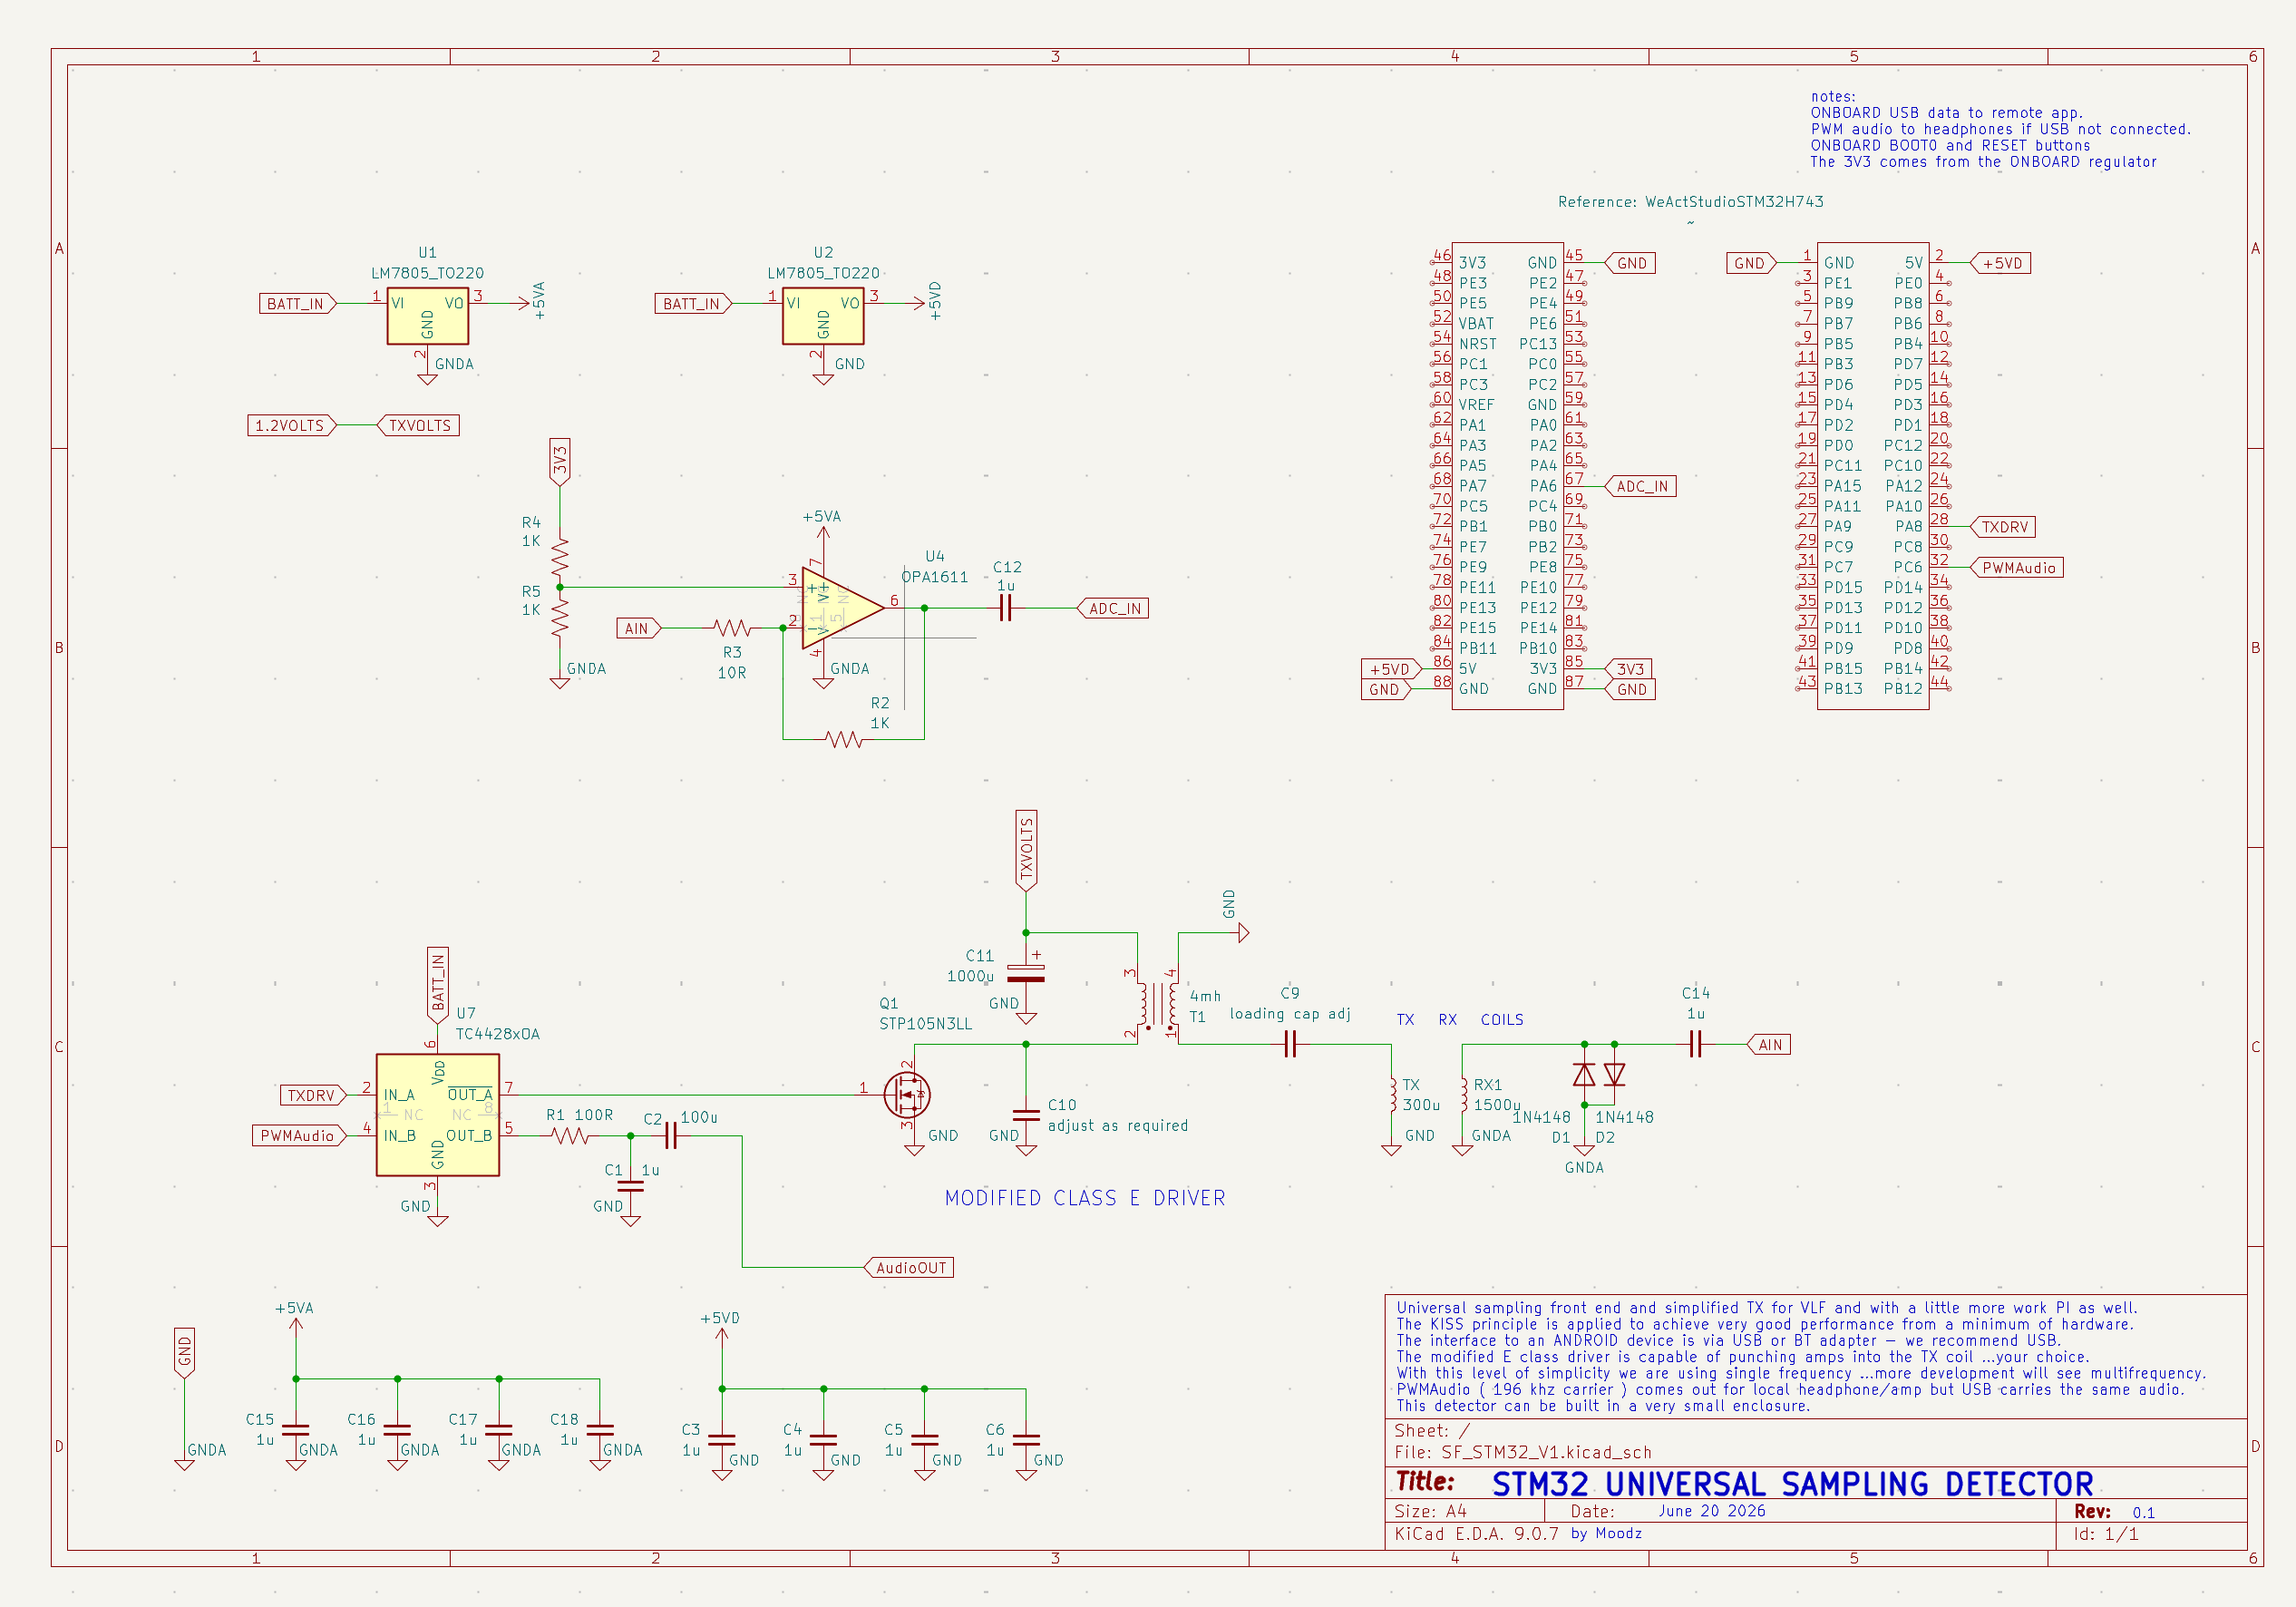The image size is (2296, 1607).
Task: Click the 'Reference: WeActStudioSTM32H743' text
Action: (1690, 201)
